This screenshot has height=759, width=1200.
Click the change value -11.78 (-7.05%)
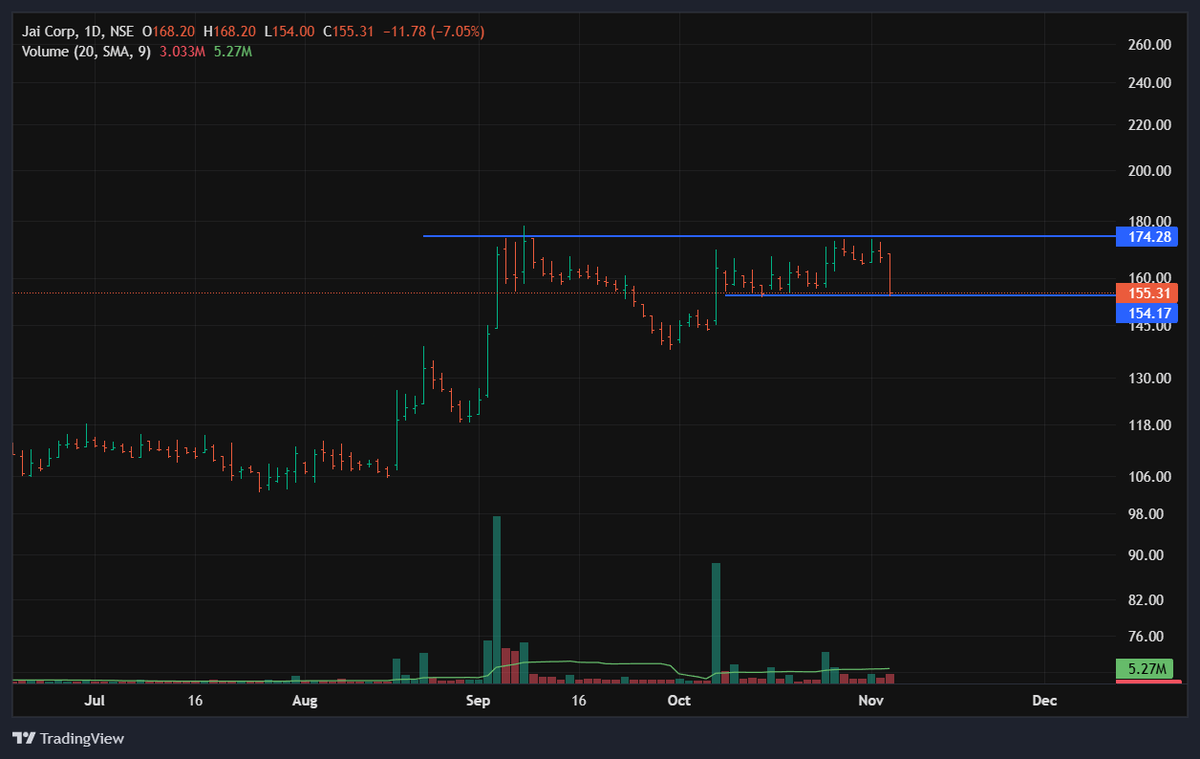coord(433,32)
